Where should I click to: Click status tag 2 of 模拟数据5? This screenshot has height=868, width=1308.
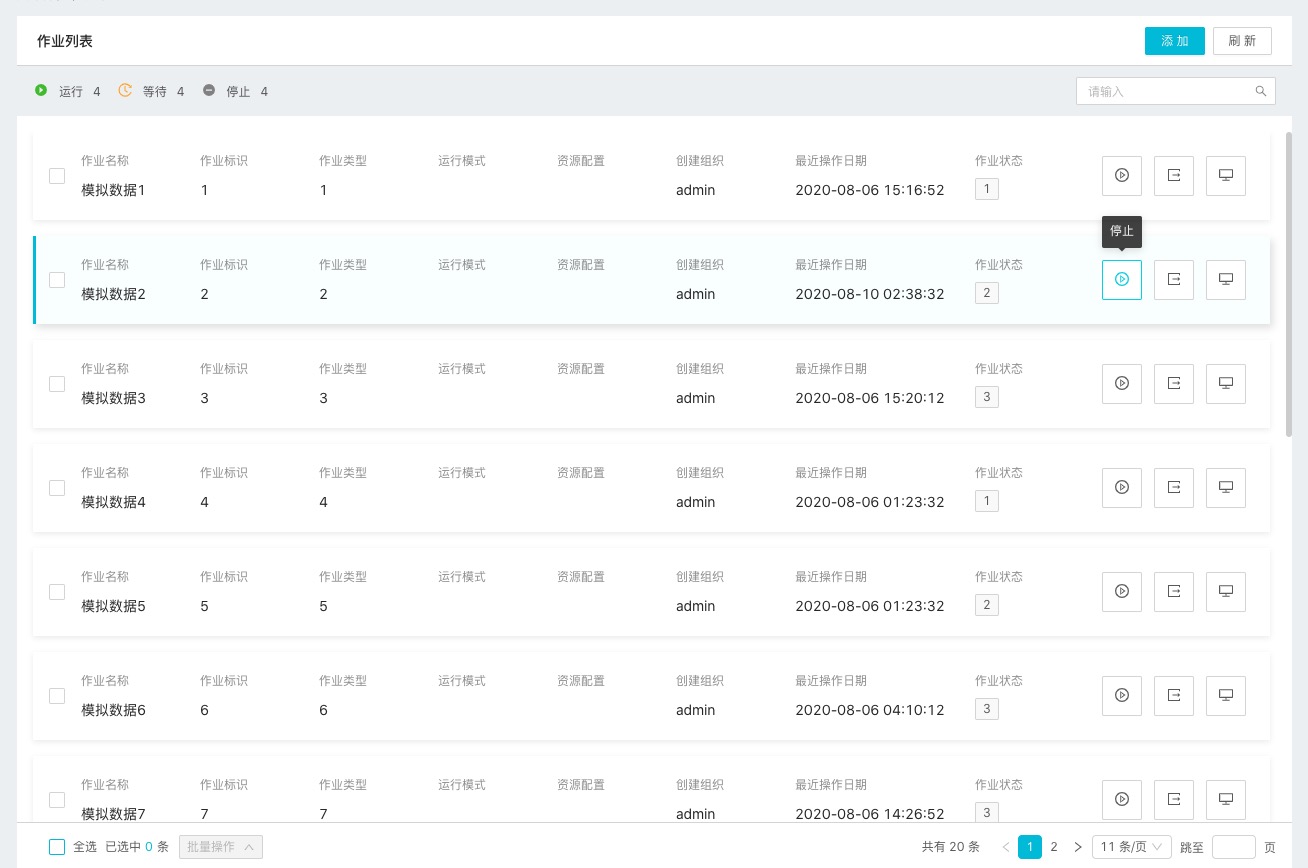pyautogui.click(x=987, y=605)
